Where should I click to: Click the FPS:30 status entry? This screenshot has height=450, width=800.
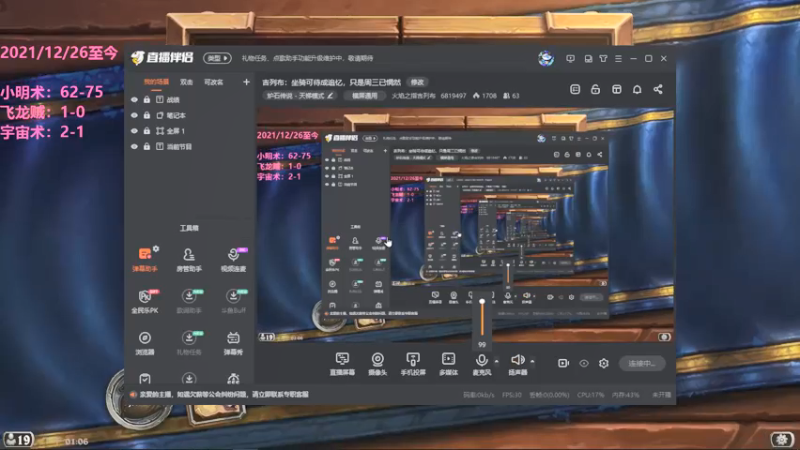(512, 395)
